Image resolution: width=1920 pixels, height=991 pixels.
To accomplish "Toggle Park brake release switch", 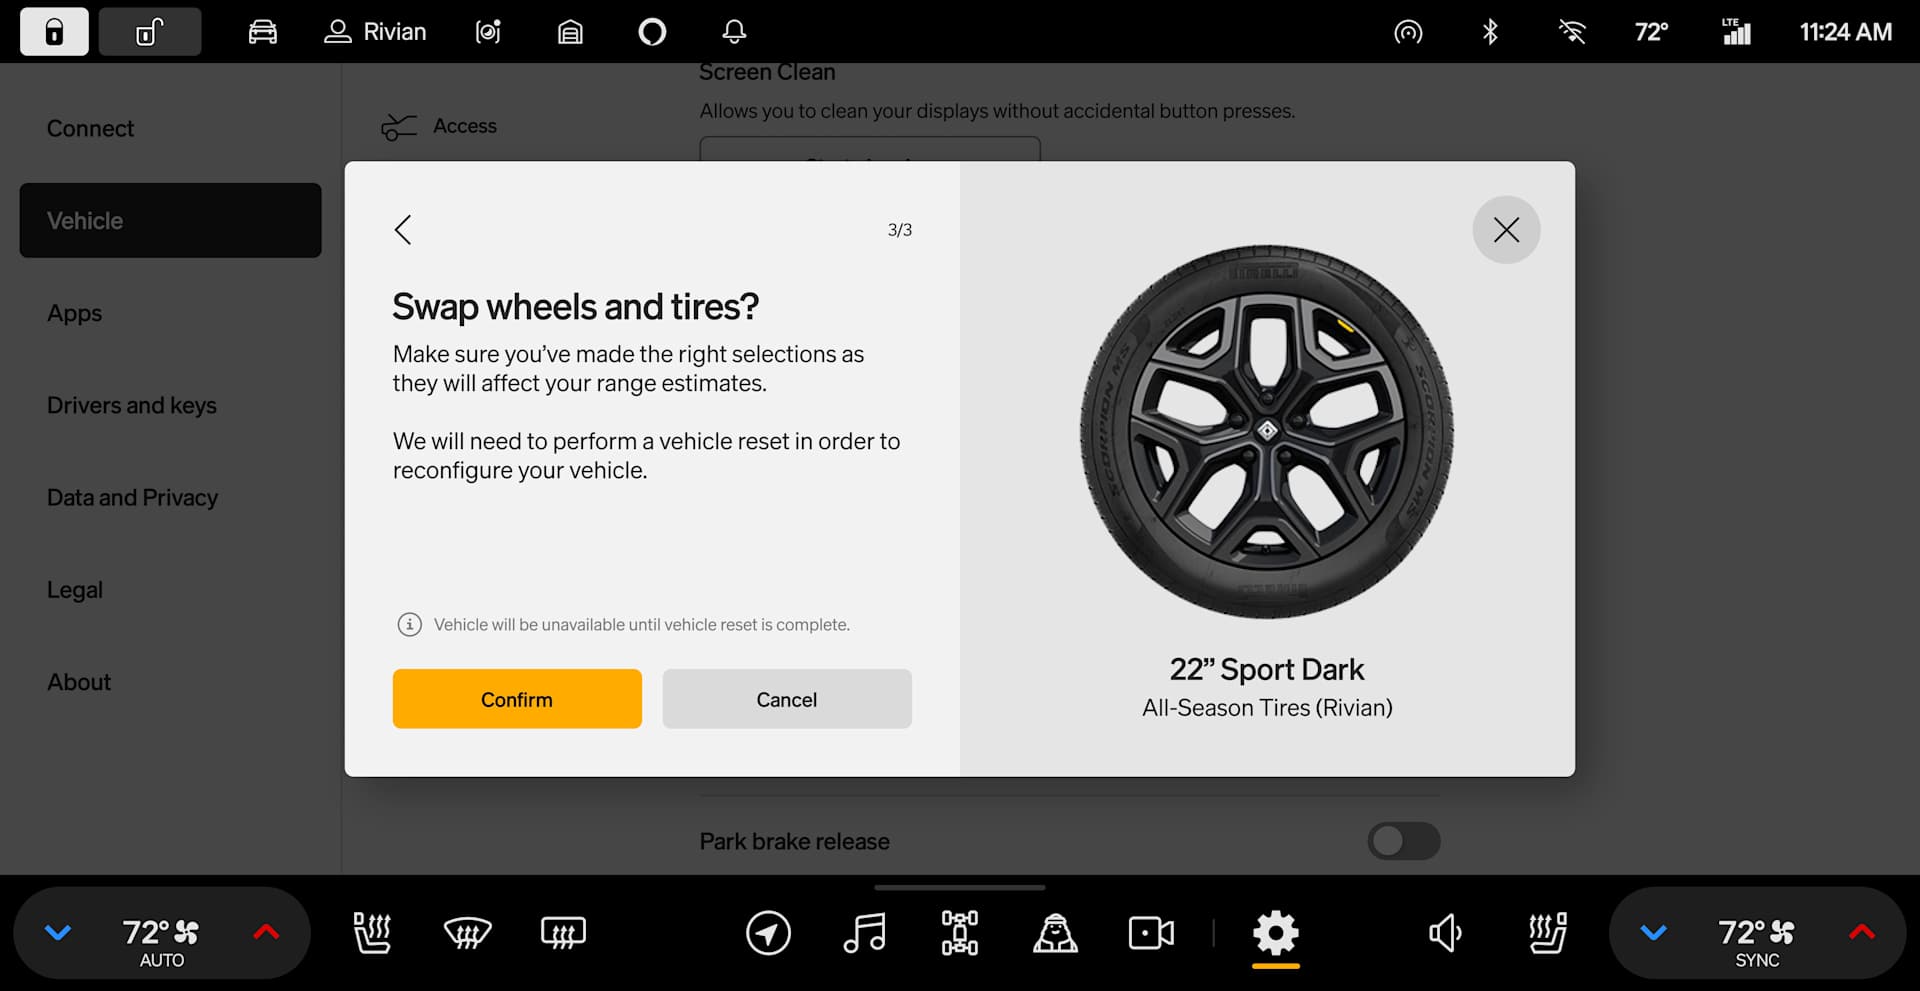I will click(1404, 841).
